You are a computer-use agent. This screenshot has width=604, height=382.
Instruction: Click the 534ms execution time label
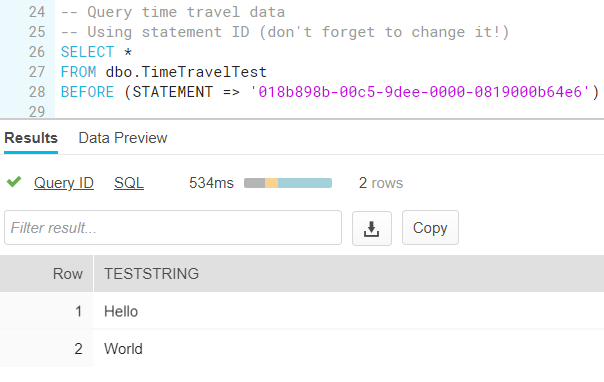[x=211, y=183]
